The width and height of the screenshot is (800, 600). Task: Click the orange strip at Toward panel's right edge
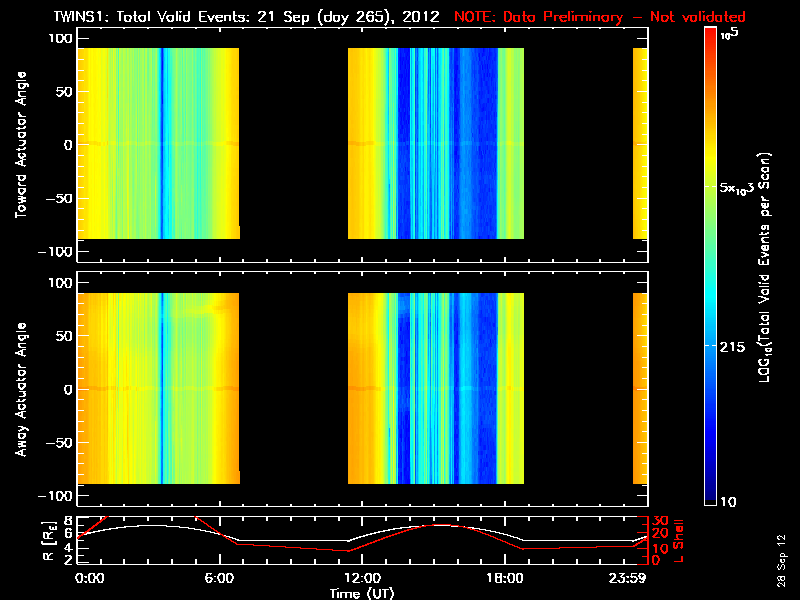click(640, 143)
